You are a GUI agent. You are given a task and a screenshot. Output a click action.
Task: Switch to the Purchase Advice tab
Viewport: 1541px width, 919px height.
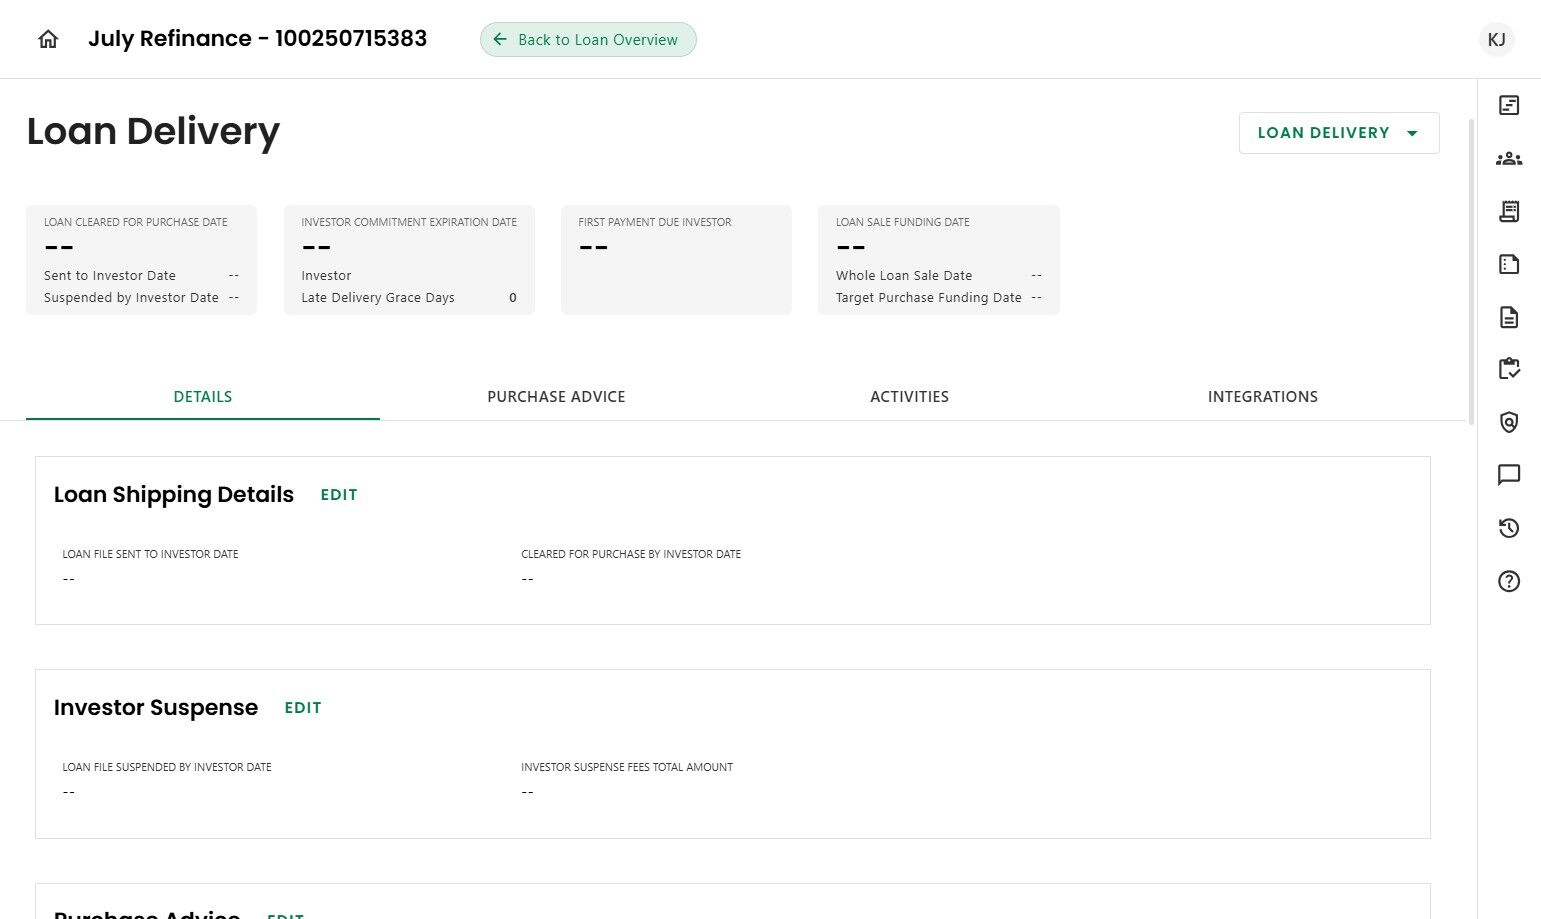tap(556, 397)
